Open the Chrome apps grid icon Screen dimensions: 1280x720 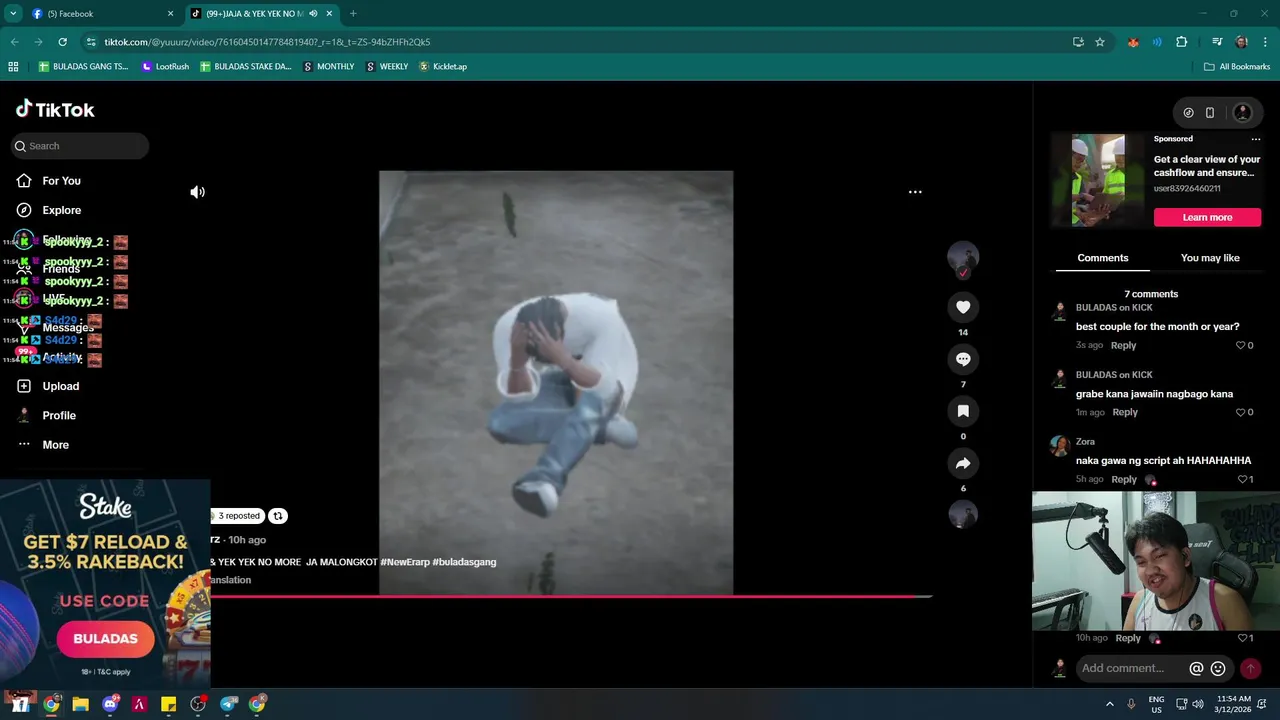click(x=13, y=67)
